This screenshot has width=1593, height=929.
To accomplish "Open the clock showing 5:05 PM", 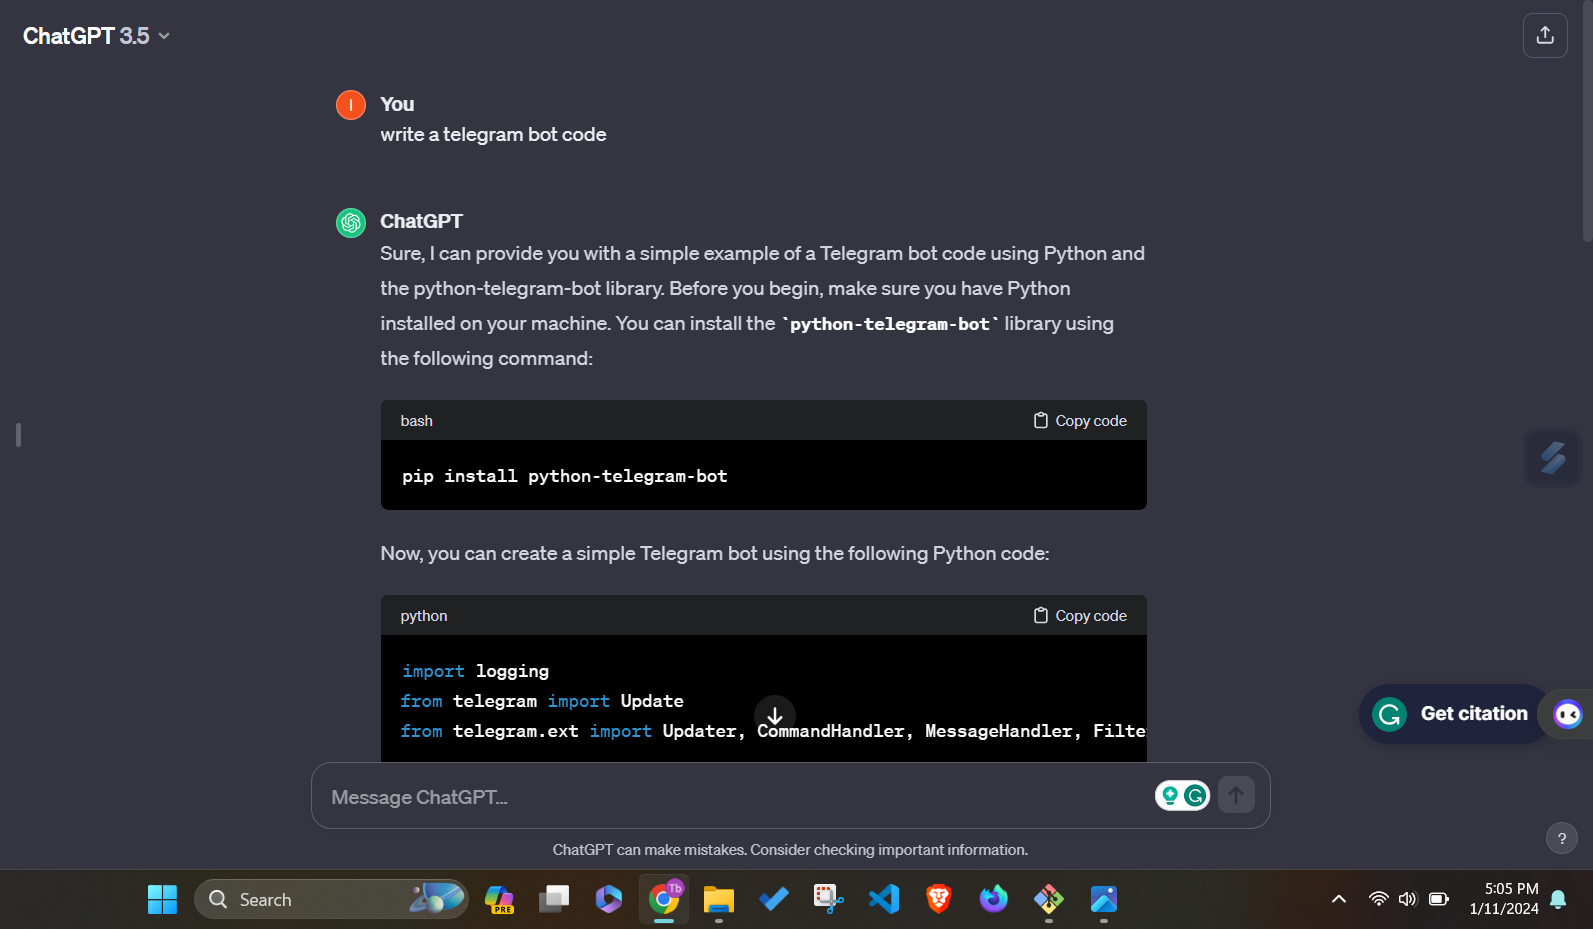I will 1504,899.
